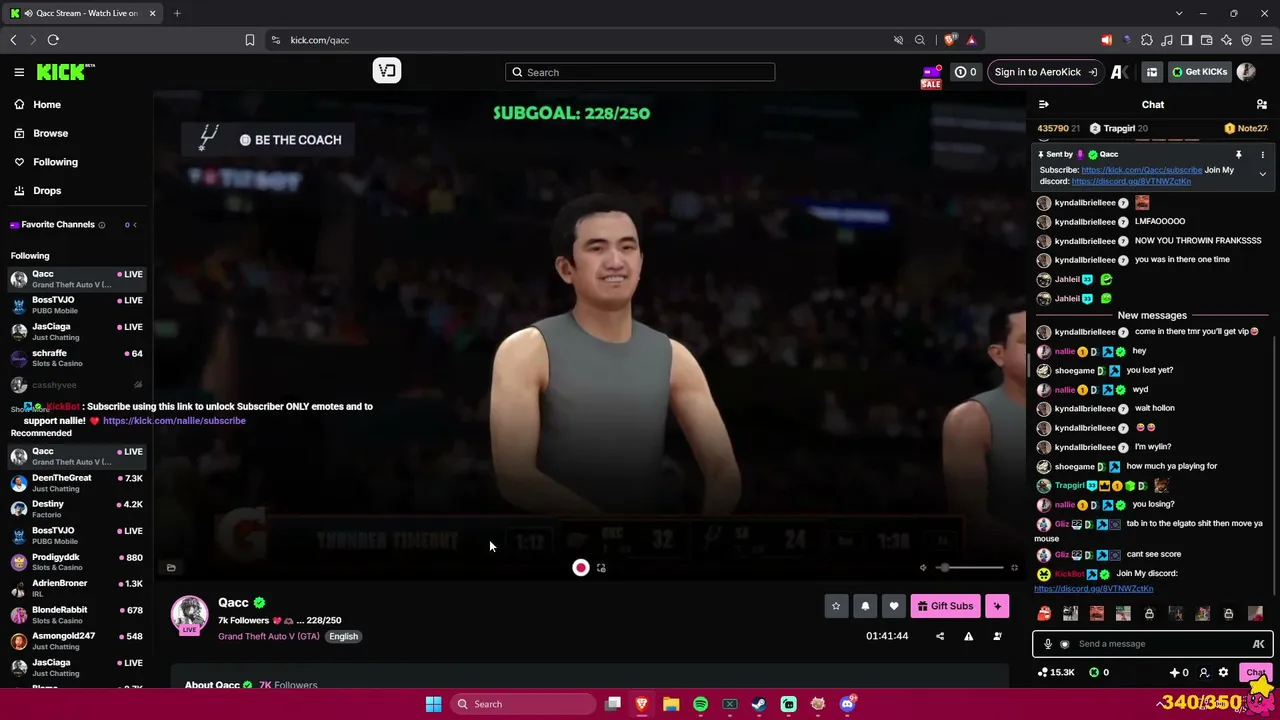Adjust the player volume slider
Image resolution: width=1280 pixels, height=720 pixels.
coord(970,568)
